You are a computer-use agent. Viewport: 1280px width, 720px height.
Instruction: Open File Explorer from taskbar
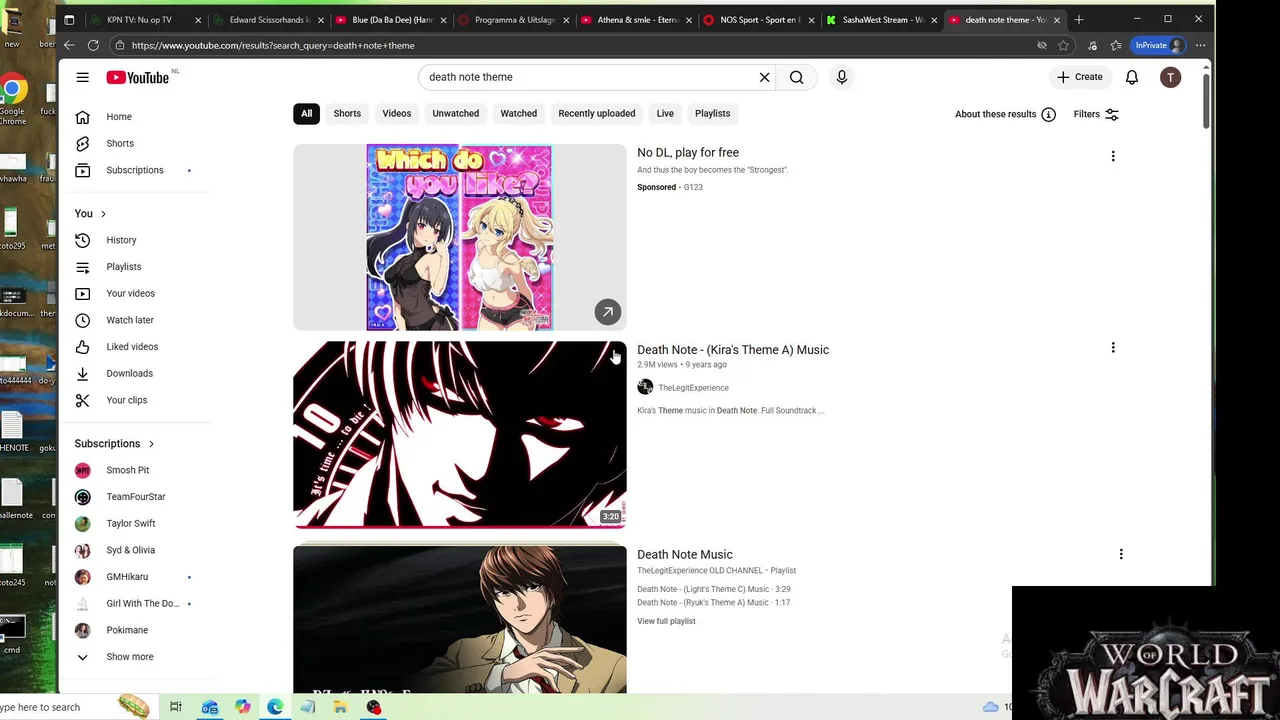click(x=340, y=707)
